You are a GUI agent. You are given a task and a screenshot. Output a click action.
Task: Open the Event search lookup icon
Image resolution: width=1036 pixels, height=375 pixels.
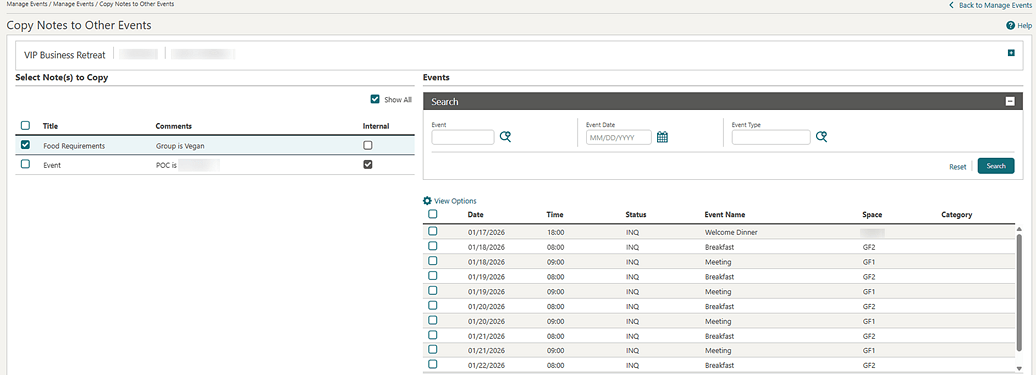506,137
